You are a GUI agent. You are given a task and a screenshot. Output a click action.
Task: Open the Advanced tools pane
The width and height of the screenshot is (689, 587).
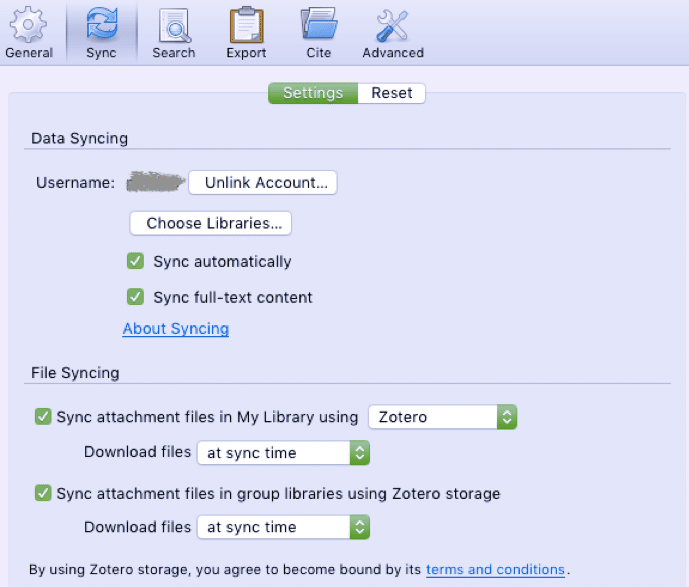(x=392, y=32)
